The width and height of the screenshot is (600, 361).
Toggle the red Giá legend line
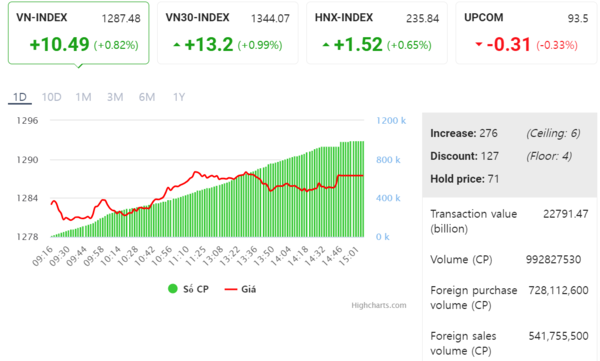click(231, 289)
